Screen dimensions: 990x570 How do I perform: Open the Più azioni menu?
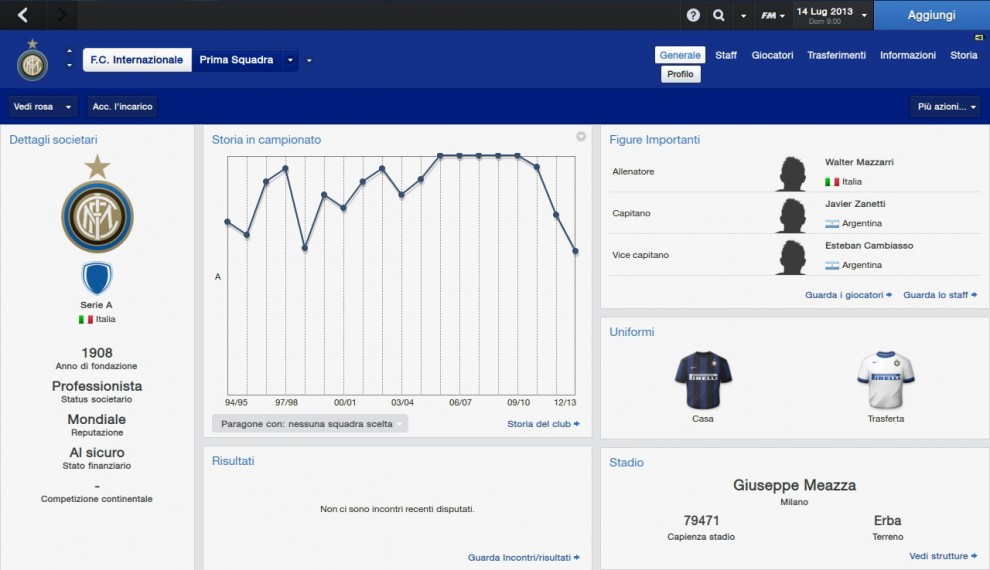(945, 107)
